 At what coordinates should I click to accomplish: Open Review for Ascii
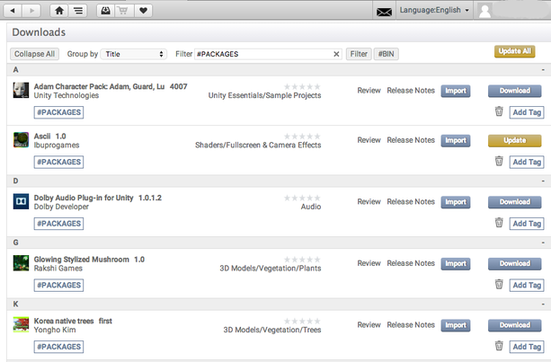coord(369,140)
